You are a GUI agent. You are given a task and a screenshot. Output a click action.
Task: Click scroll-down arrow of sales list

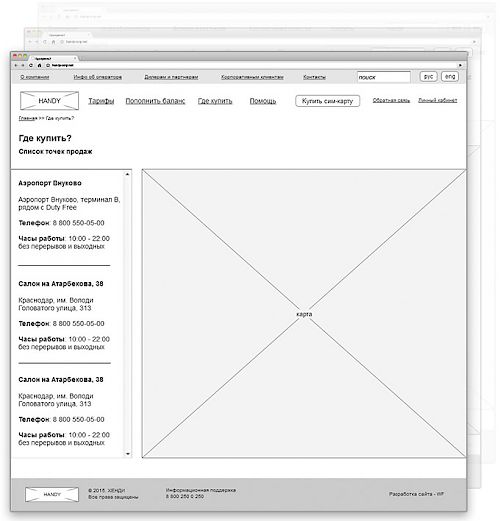point(127,454)
